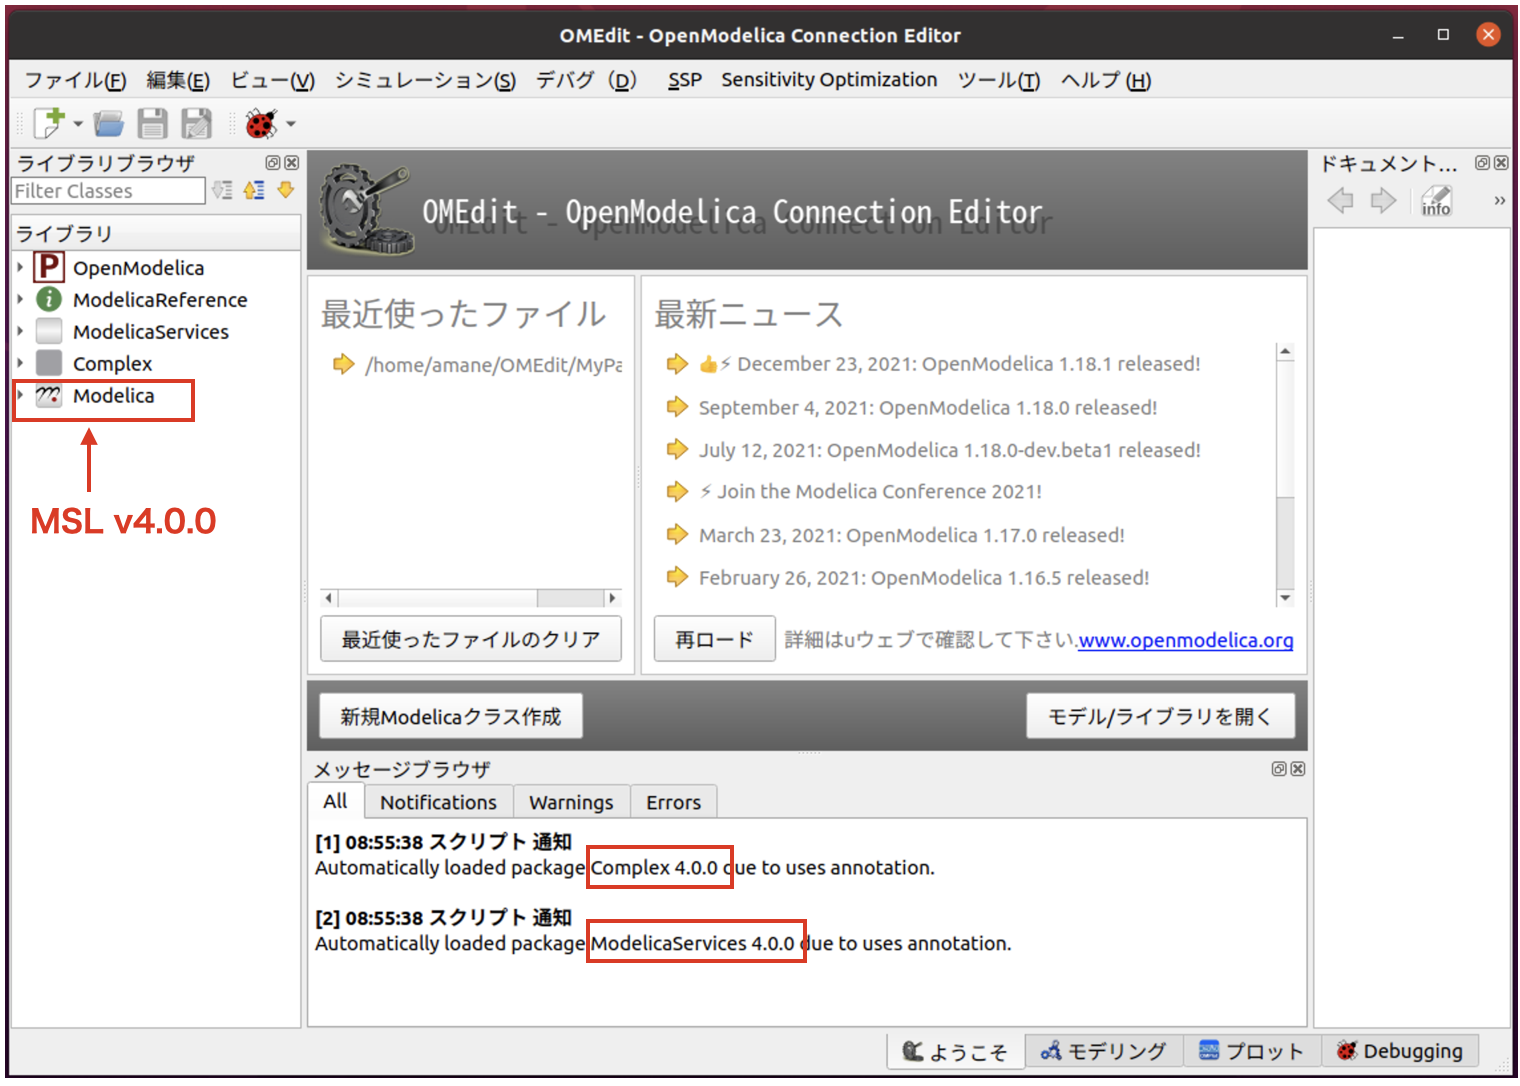Click the New Modelica class toolbar icon
Image resolution: width=1520 pixels, height=1086 pixels.
(x=49, y=123)
